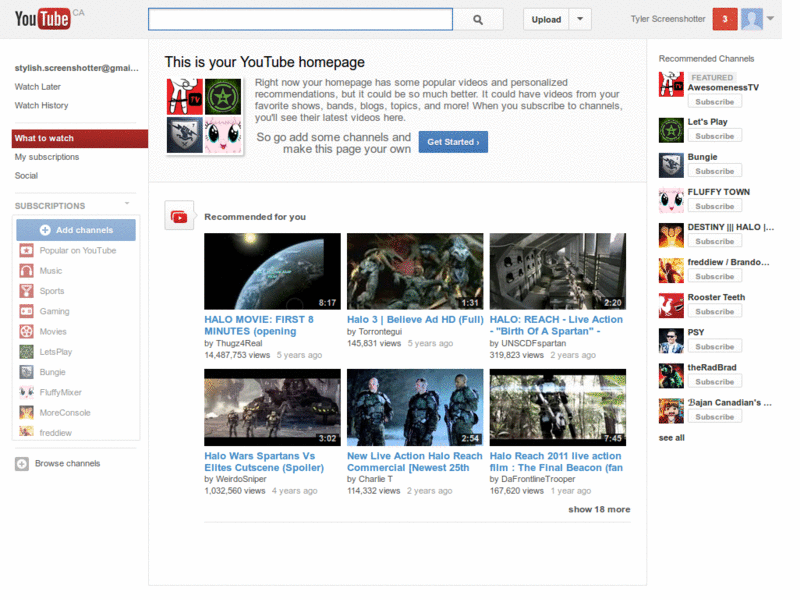
Task: Subscribe to theRadBrad
Action: (714, 382)
